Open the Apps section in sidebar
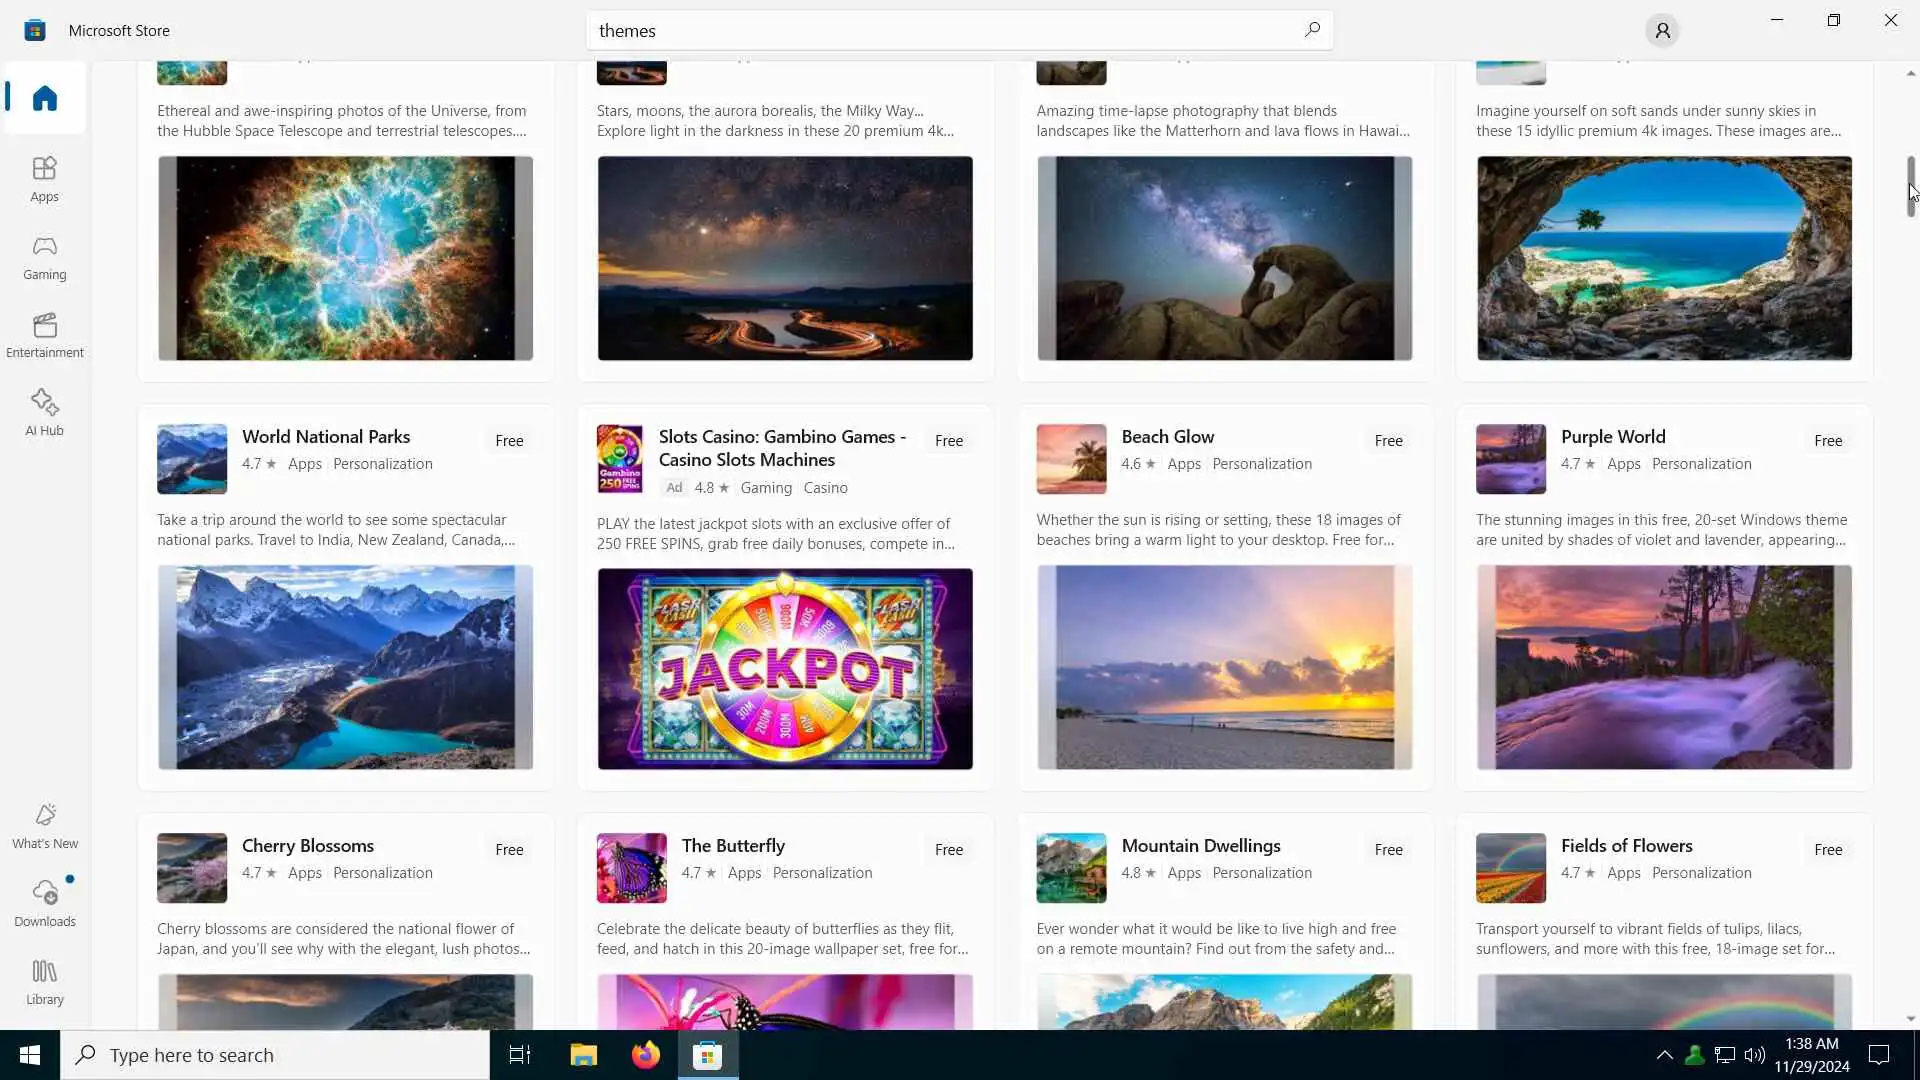The image size is (1920, 1080). (44, 180)
